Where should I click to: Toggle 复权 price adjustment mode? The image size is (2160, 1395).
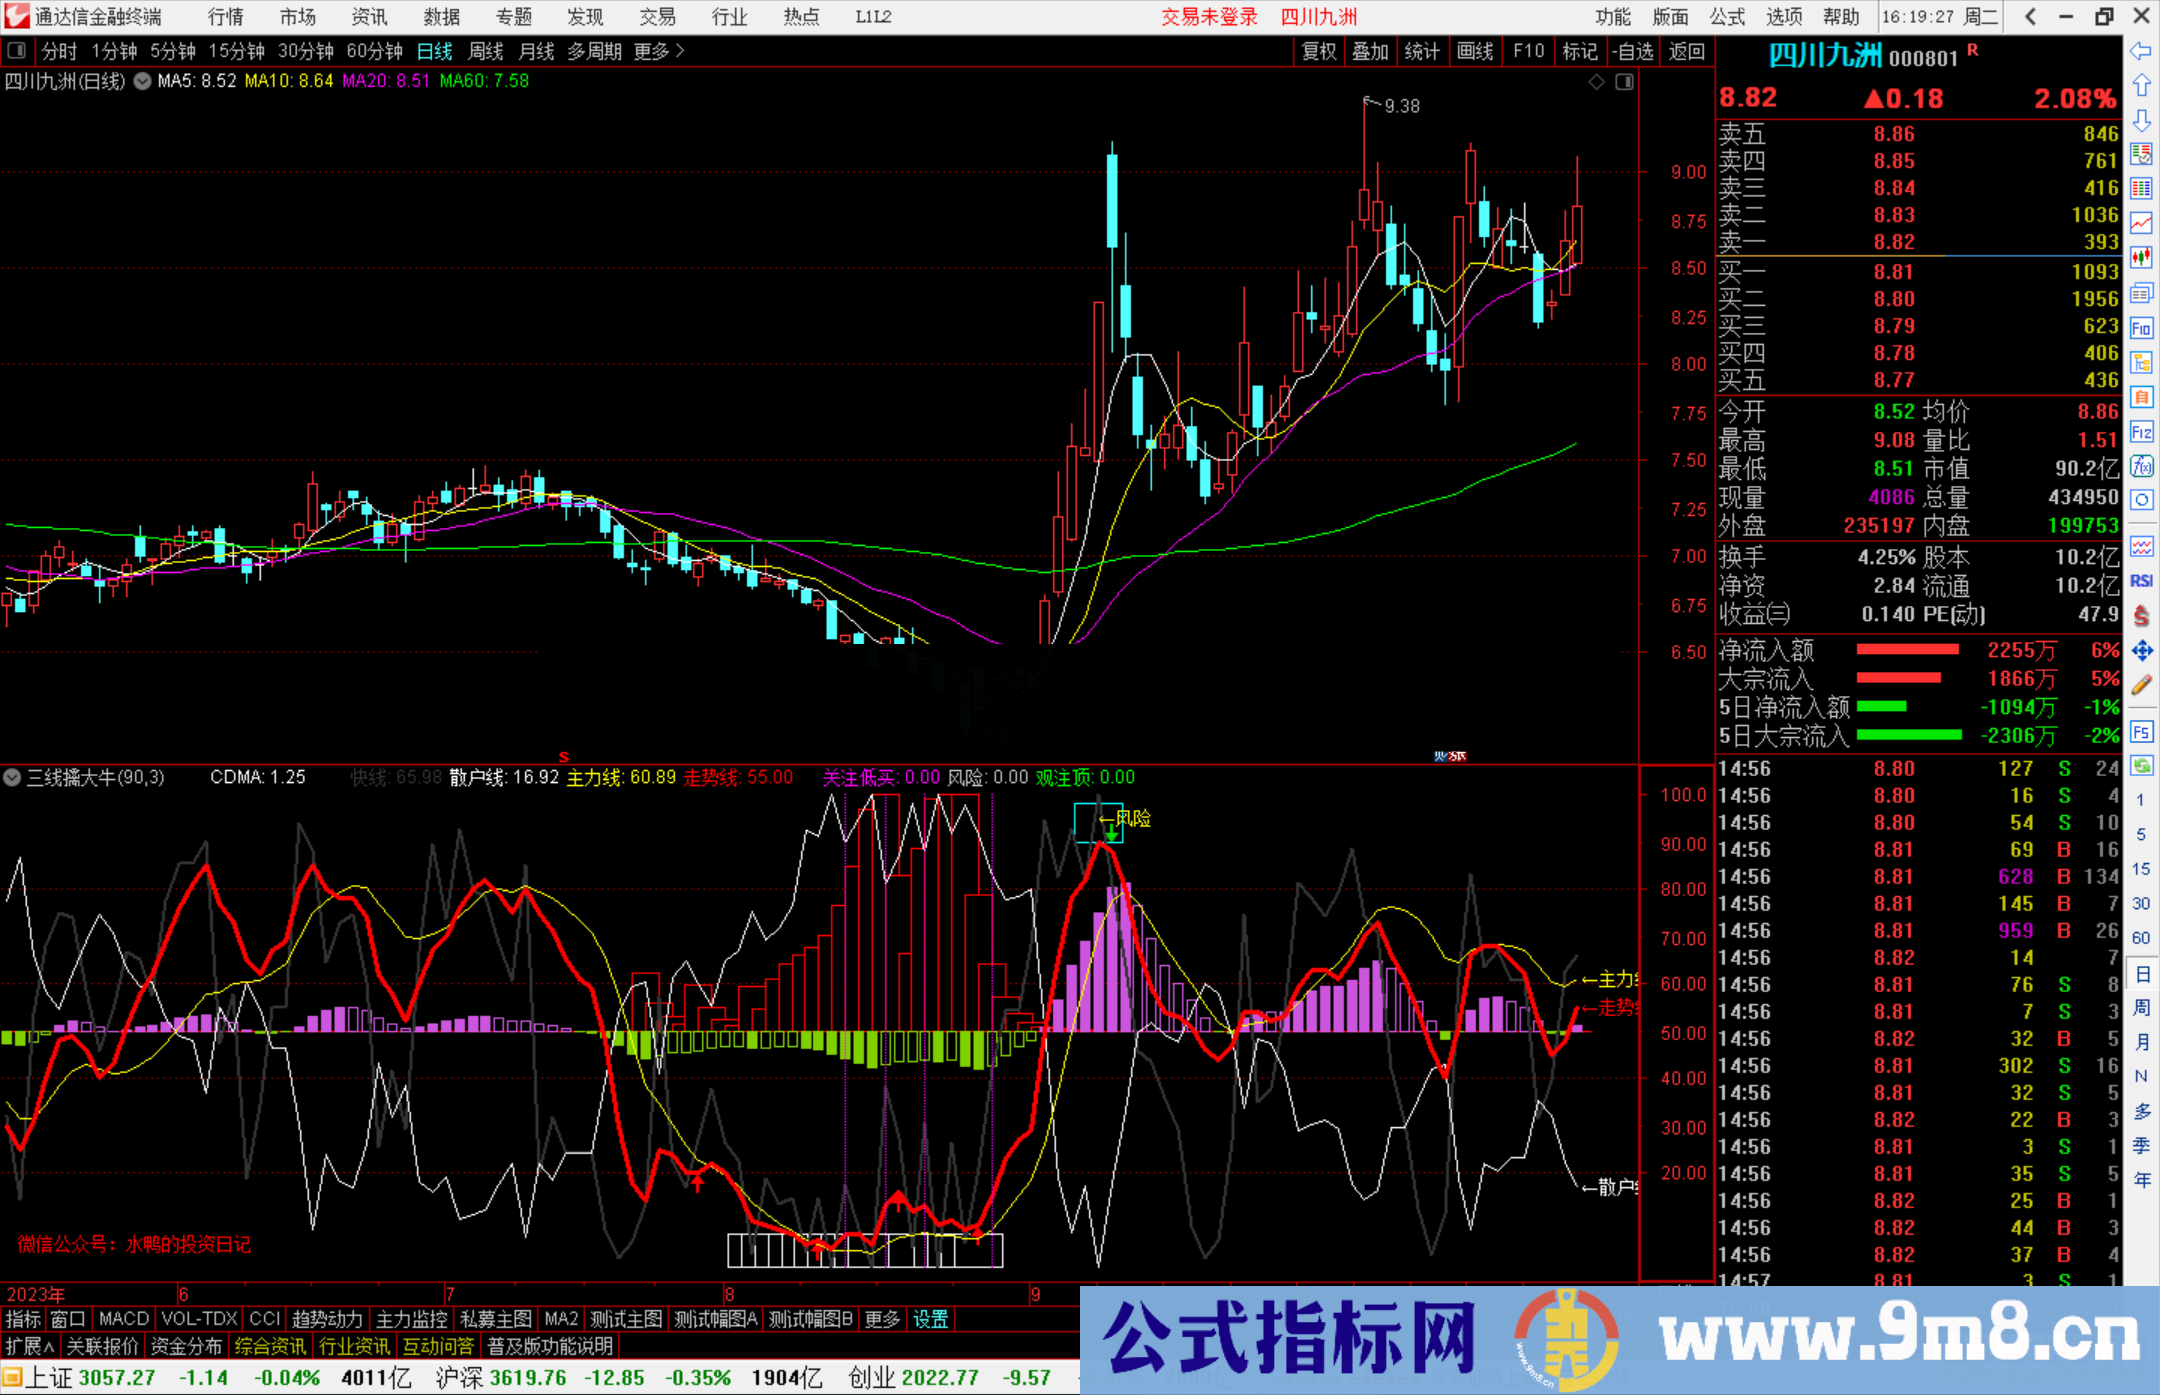click(x=1318, y=51)
